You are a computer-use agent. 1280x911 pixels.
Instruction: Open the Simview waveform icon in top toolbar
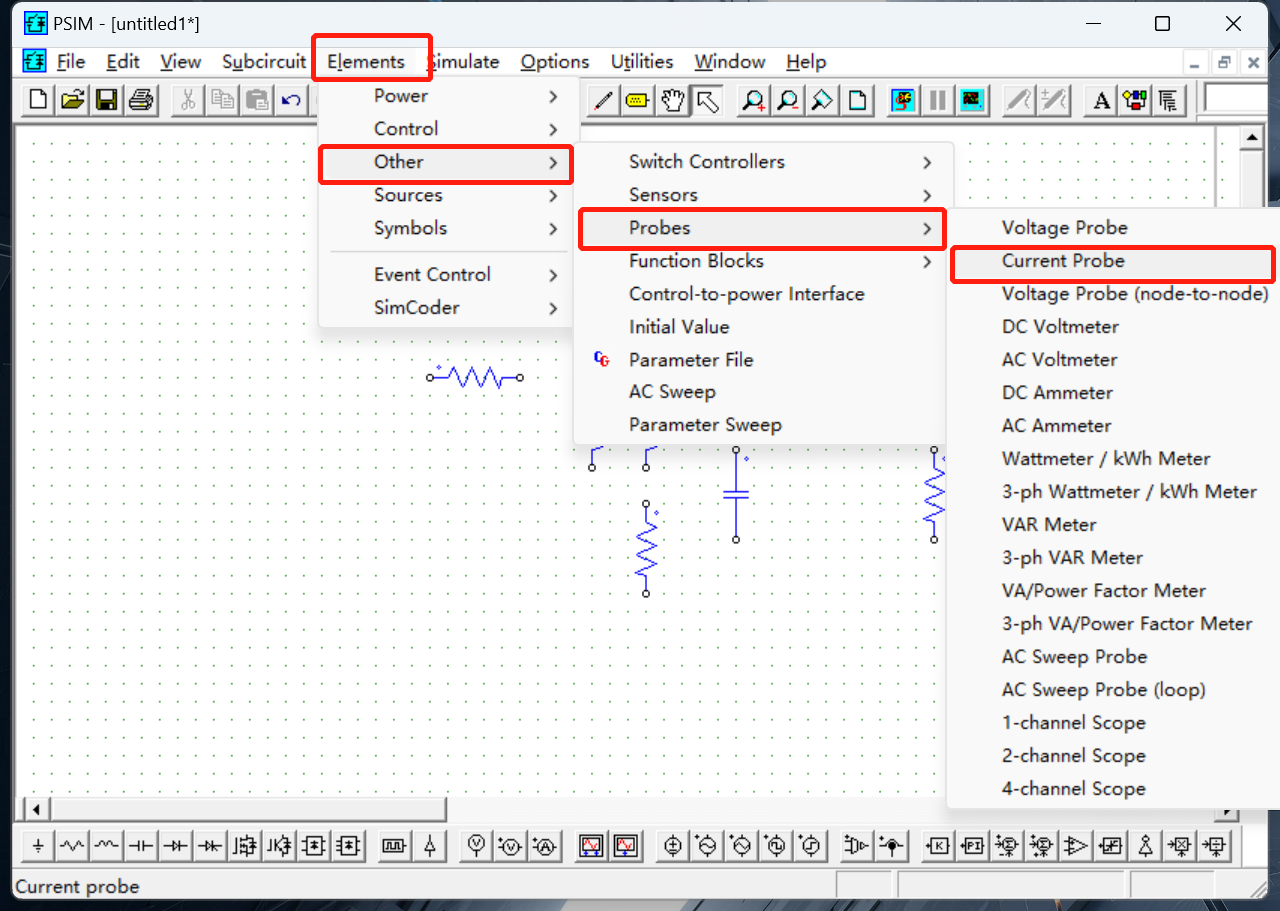coord(972,100)
